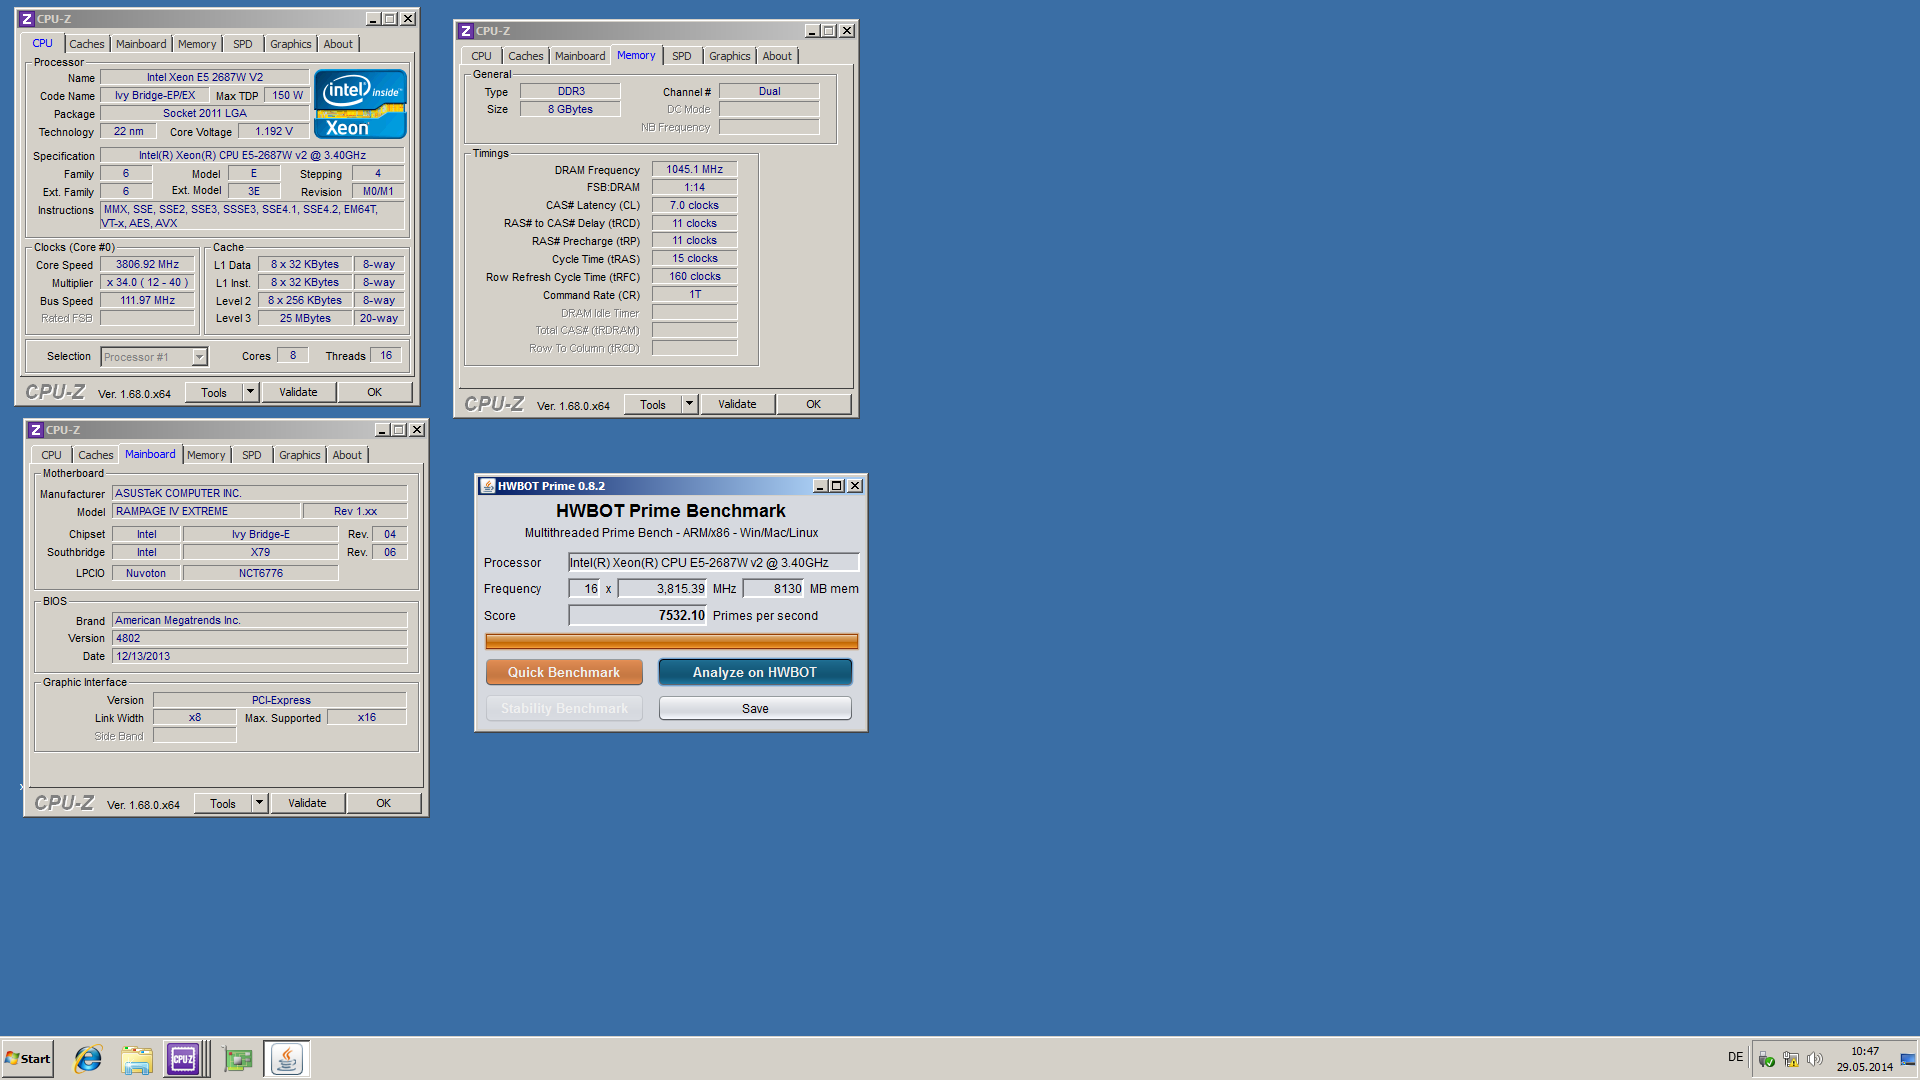Expand Tools arrow in CPU window
Image resolution: width=1920 pixels, height=1080 pixels.
pos(251,392)
